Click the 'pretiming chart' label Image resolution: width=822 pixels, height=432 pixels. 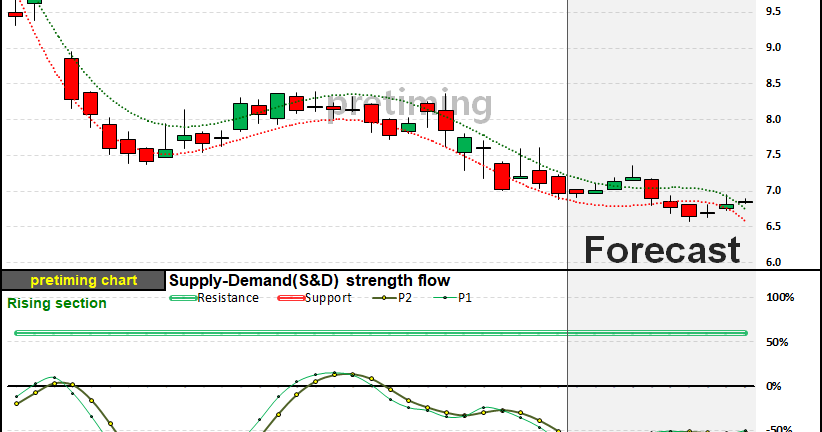[x=84, y=280]
